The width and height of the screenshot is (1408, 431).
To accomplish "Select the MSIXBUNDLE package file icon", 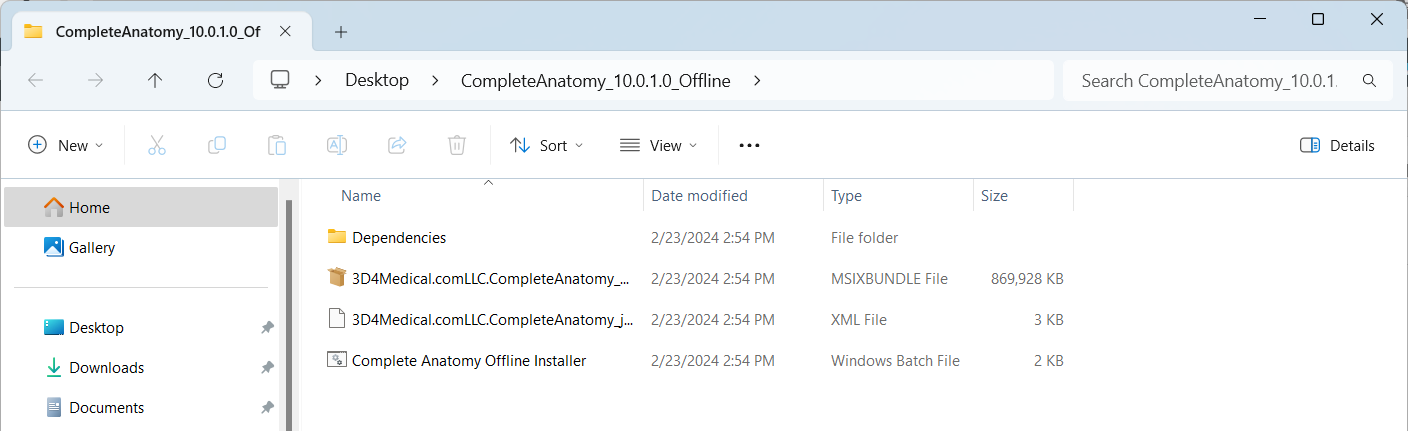I will coord(336,277).
